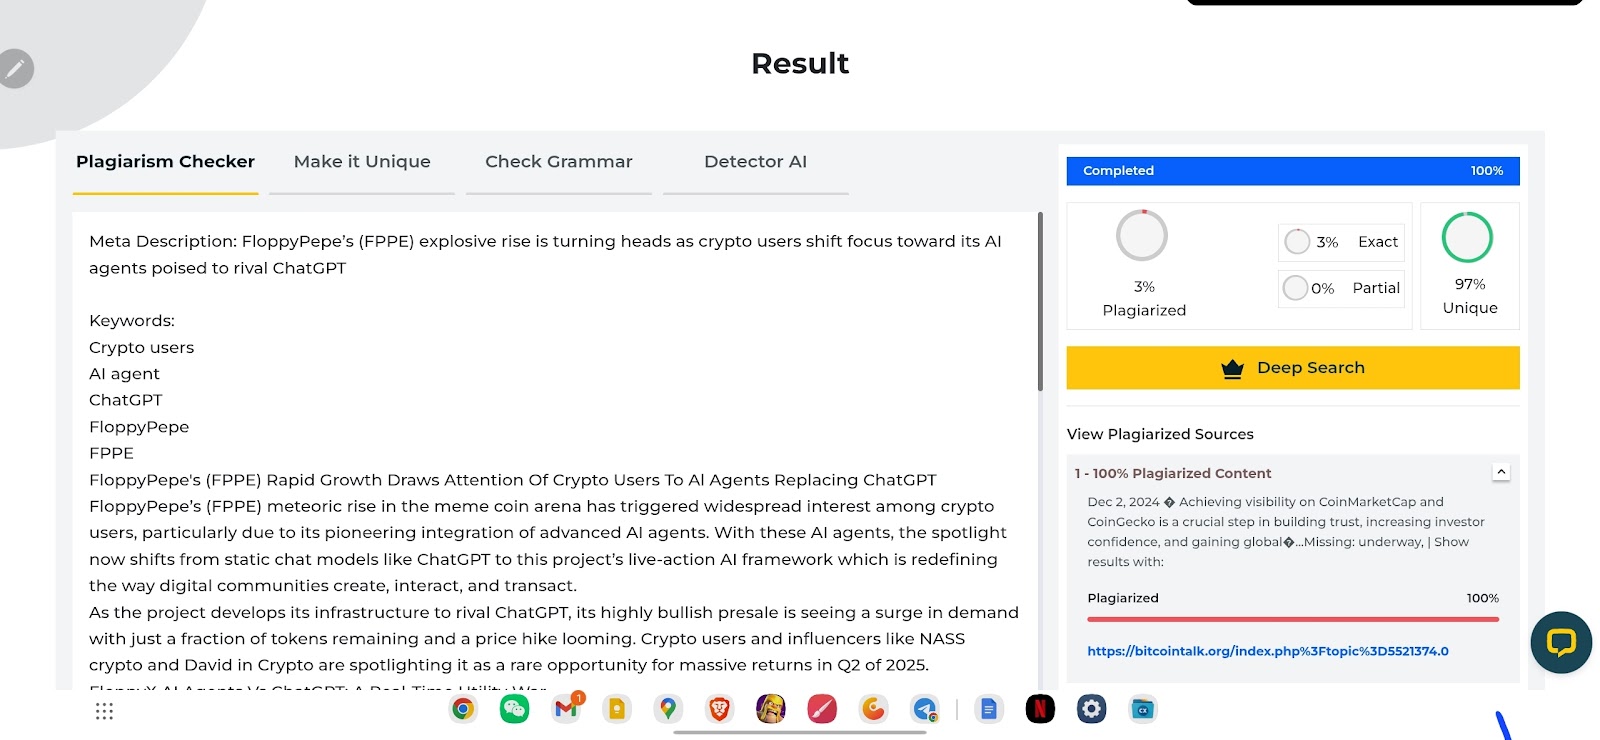
Task: Click the 'Partial' label
Action: [x=1376, y=288]
